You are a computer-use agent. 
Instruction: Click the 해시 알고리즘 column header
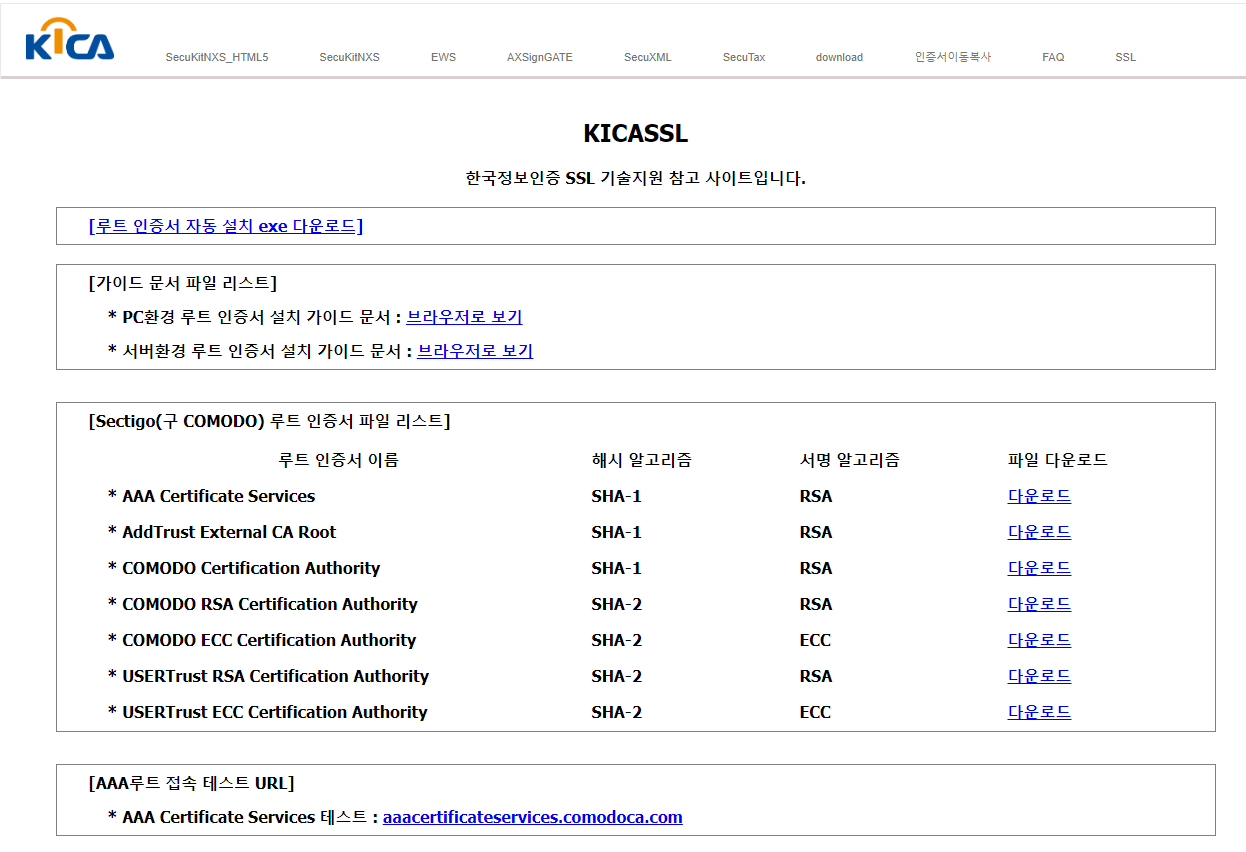pyautogui.click(x=642, y=460)
